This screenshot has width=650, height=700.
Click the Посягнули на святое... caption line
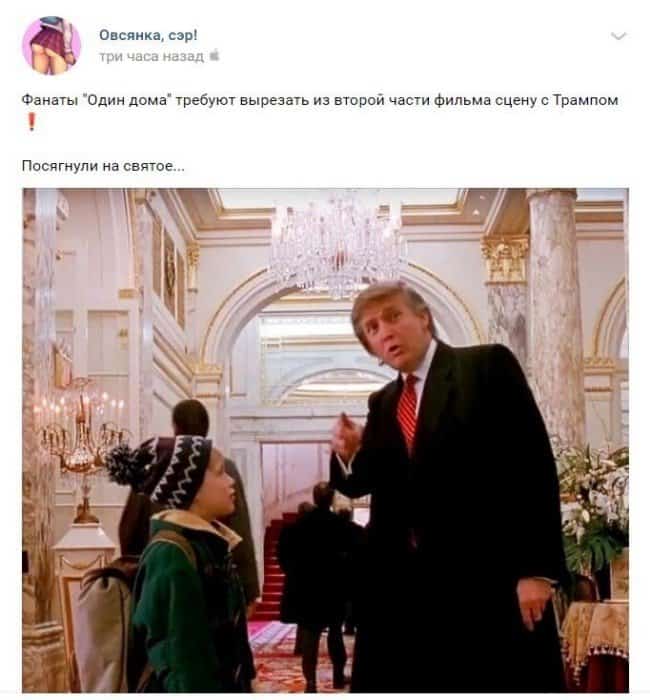tap(103, 166)
